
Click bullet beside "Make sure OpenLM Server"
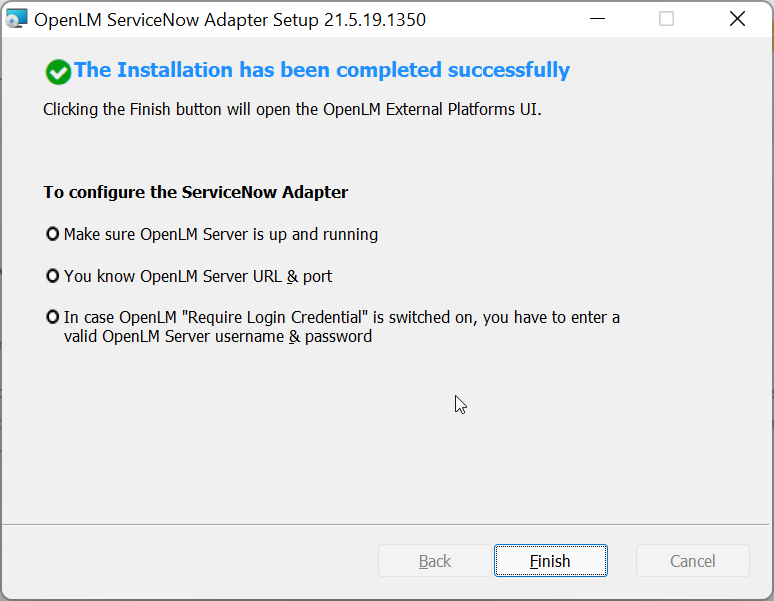[x=53, y=234]
